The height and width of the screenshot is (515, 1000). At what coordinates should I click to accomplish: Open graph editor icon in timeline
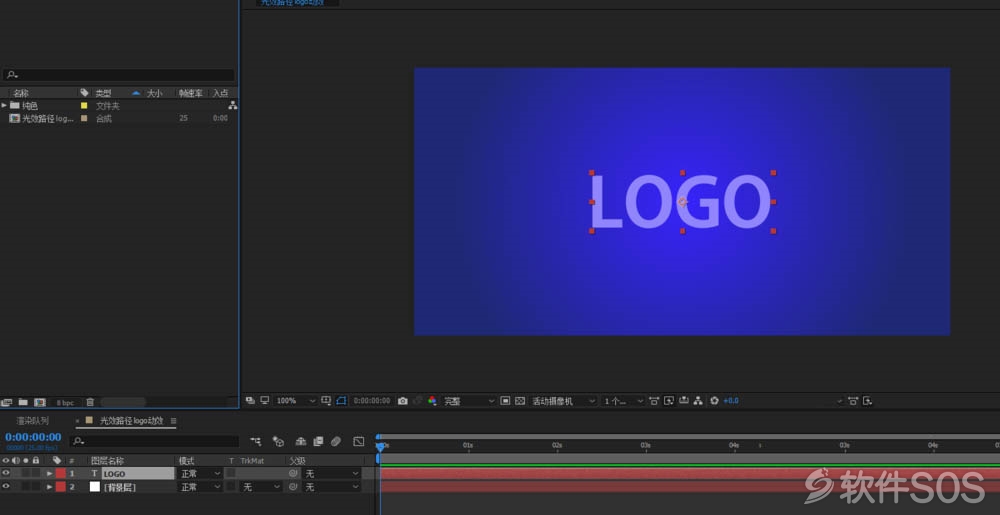click(x=358, y=441)
